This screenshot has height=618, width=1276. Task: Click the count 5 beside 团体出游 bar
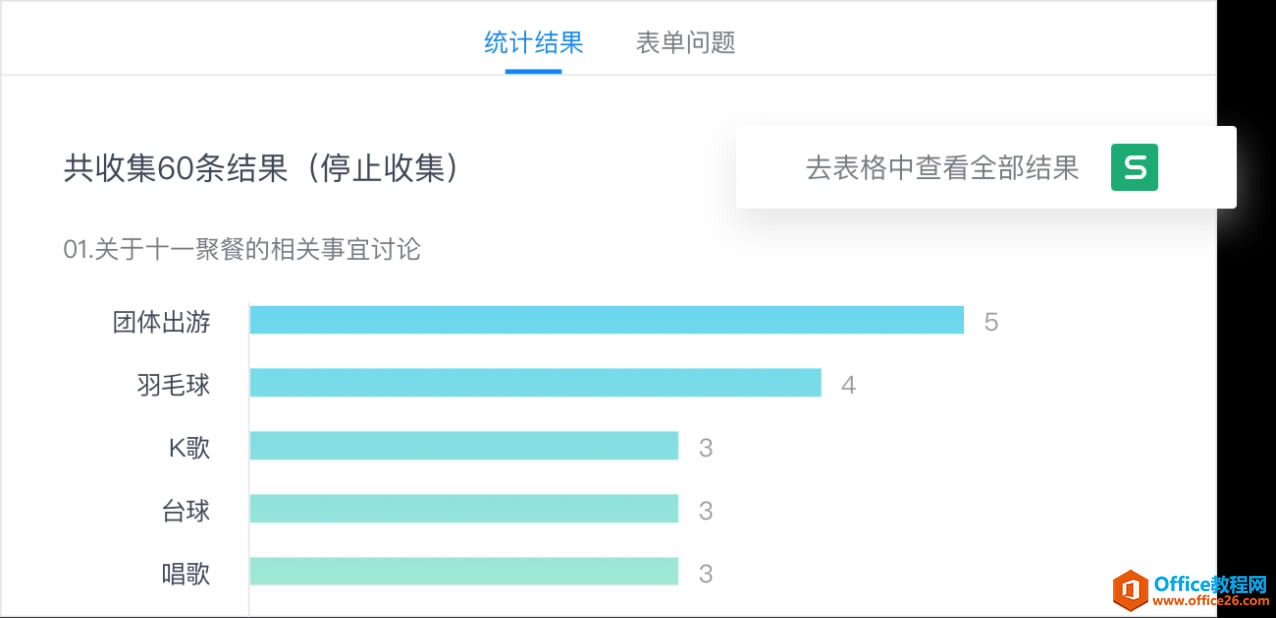click(990, 322)
